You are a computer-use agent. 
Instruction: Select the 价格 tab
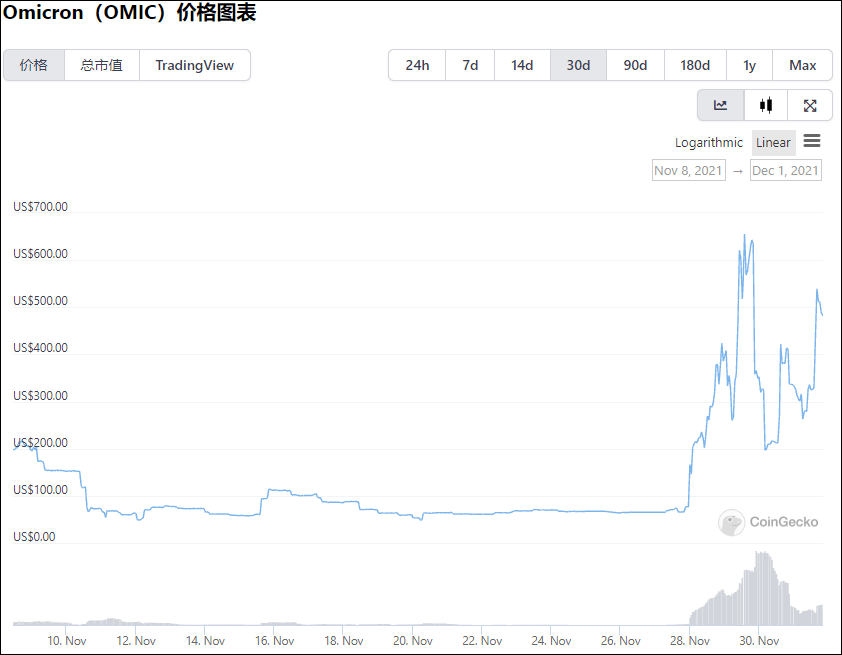[x=34, y=65]
